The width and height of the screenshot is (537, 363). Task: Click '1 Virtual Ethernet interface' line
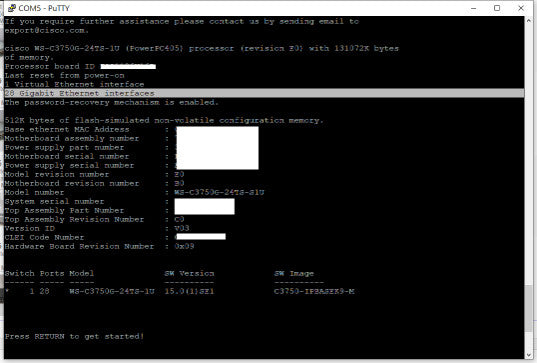tap(74, 84)
